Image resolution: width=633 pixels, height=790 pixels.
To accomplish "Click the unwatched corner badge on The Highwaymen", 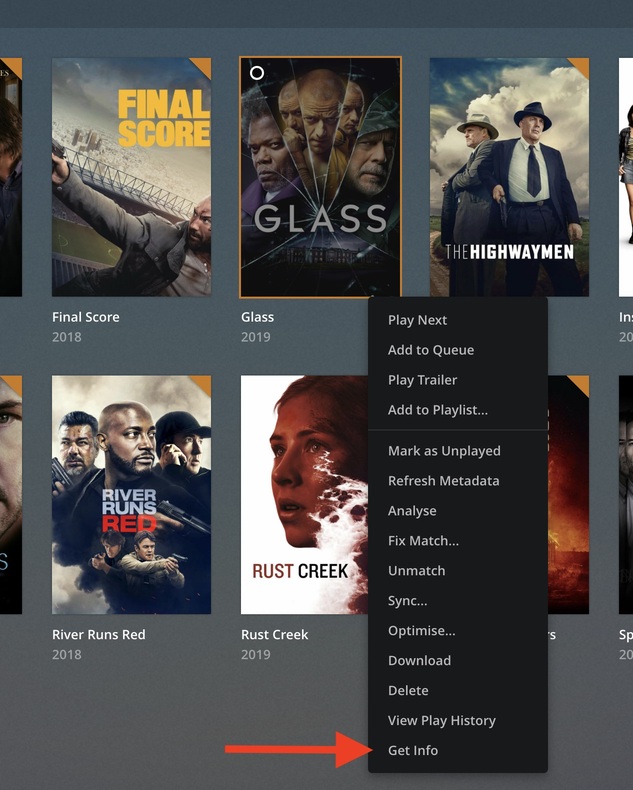I will (x=581, y=66).
